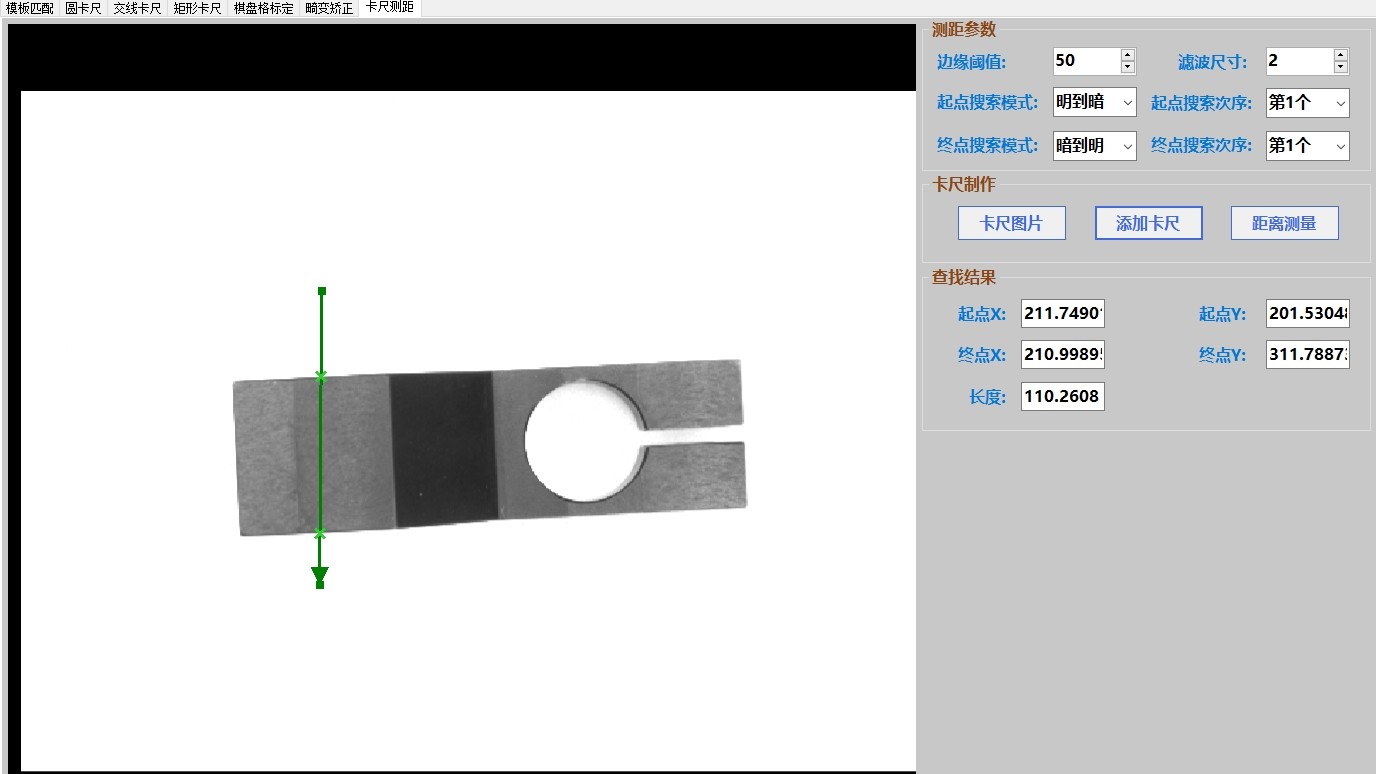The height and width of the screenshot is (774, 1376).
Task: Decrease 滤波尺寸 with down arrow
Action: coord(1341,67)
